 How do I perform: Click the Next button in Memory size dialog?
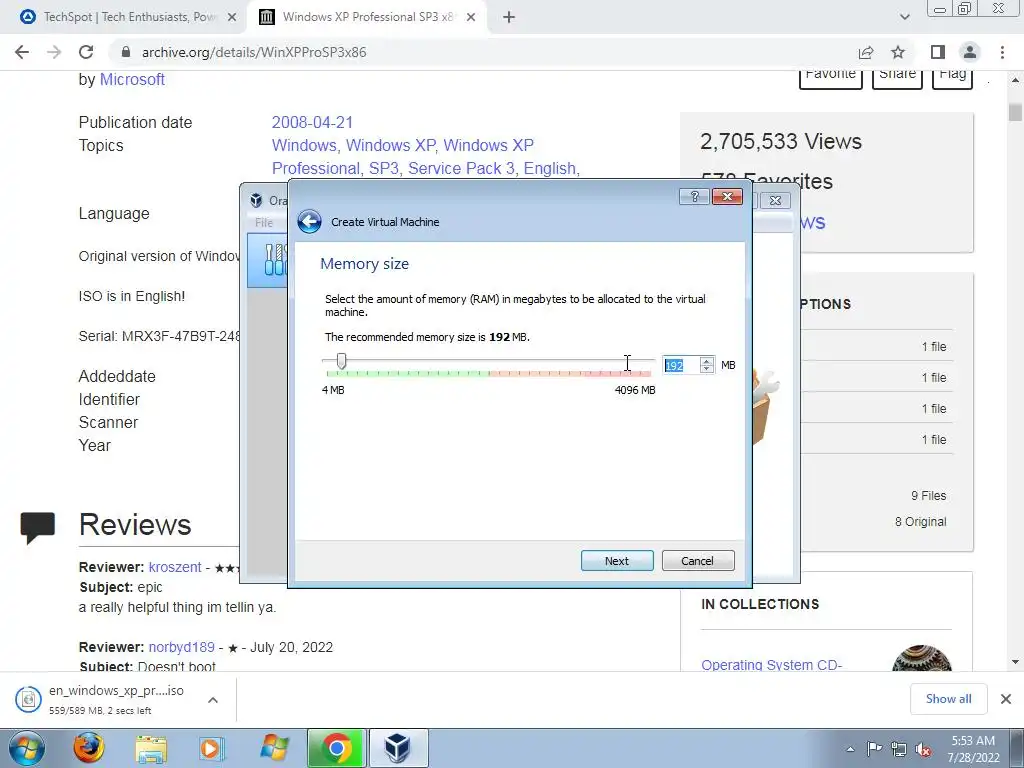point(617,560)
